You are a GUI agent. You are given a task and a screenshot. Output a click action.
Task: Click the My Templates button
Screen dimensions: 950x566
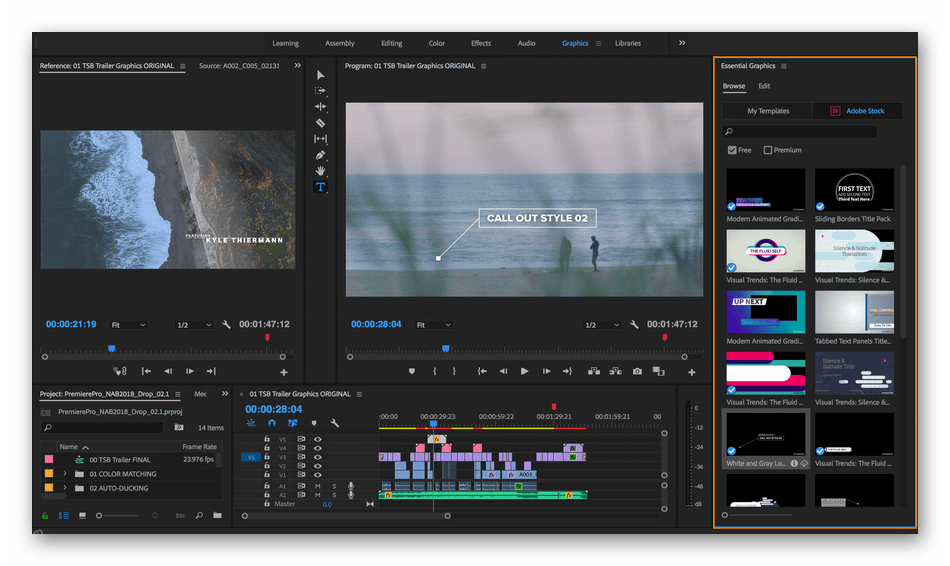click(768, 111)
